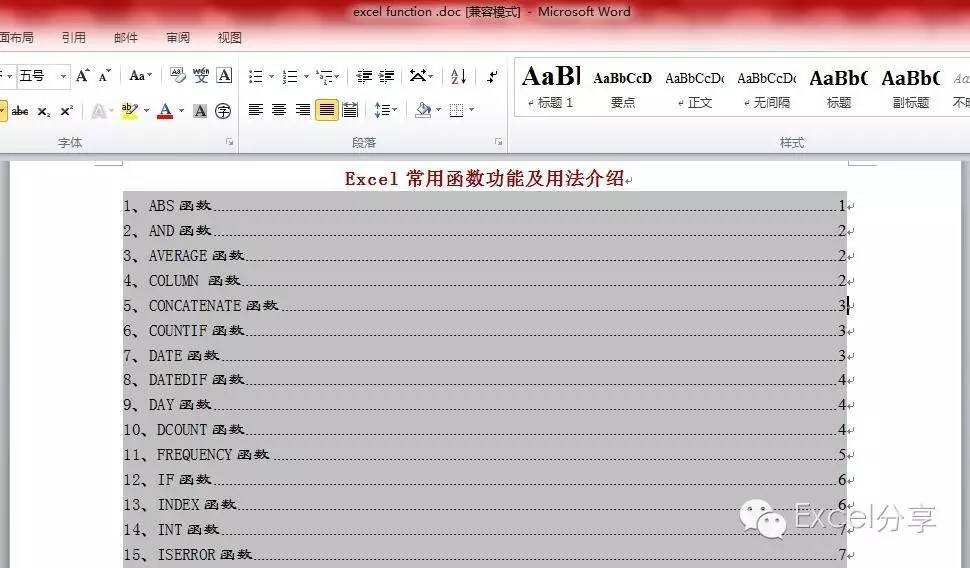Click the Increase Indent icon
970x568 pixels.
pyautogui.click(x=387, y=76)
